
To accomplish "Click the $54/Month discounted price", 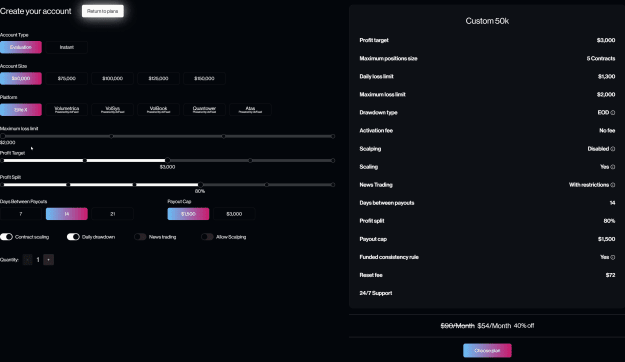I will pyautogui.click(x=494, y=326).
